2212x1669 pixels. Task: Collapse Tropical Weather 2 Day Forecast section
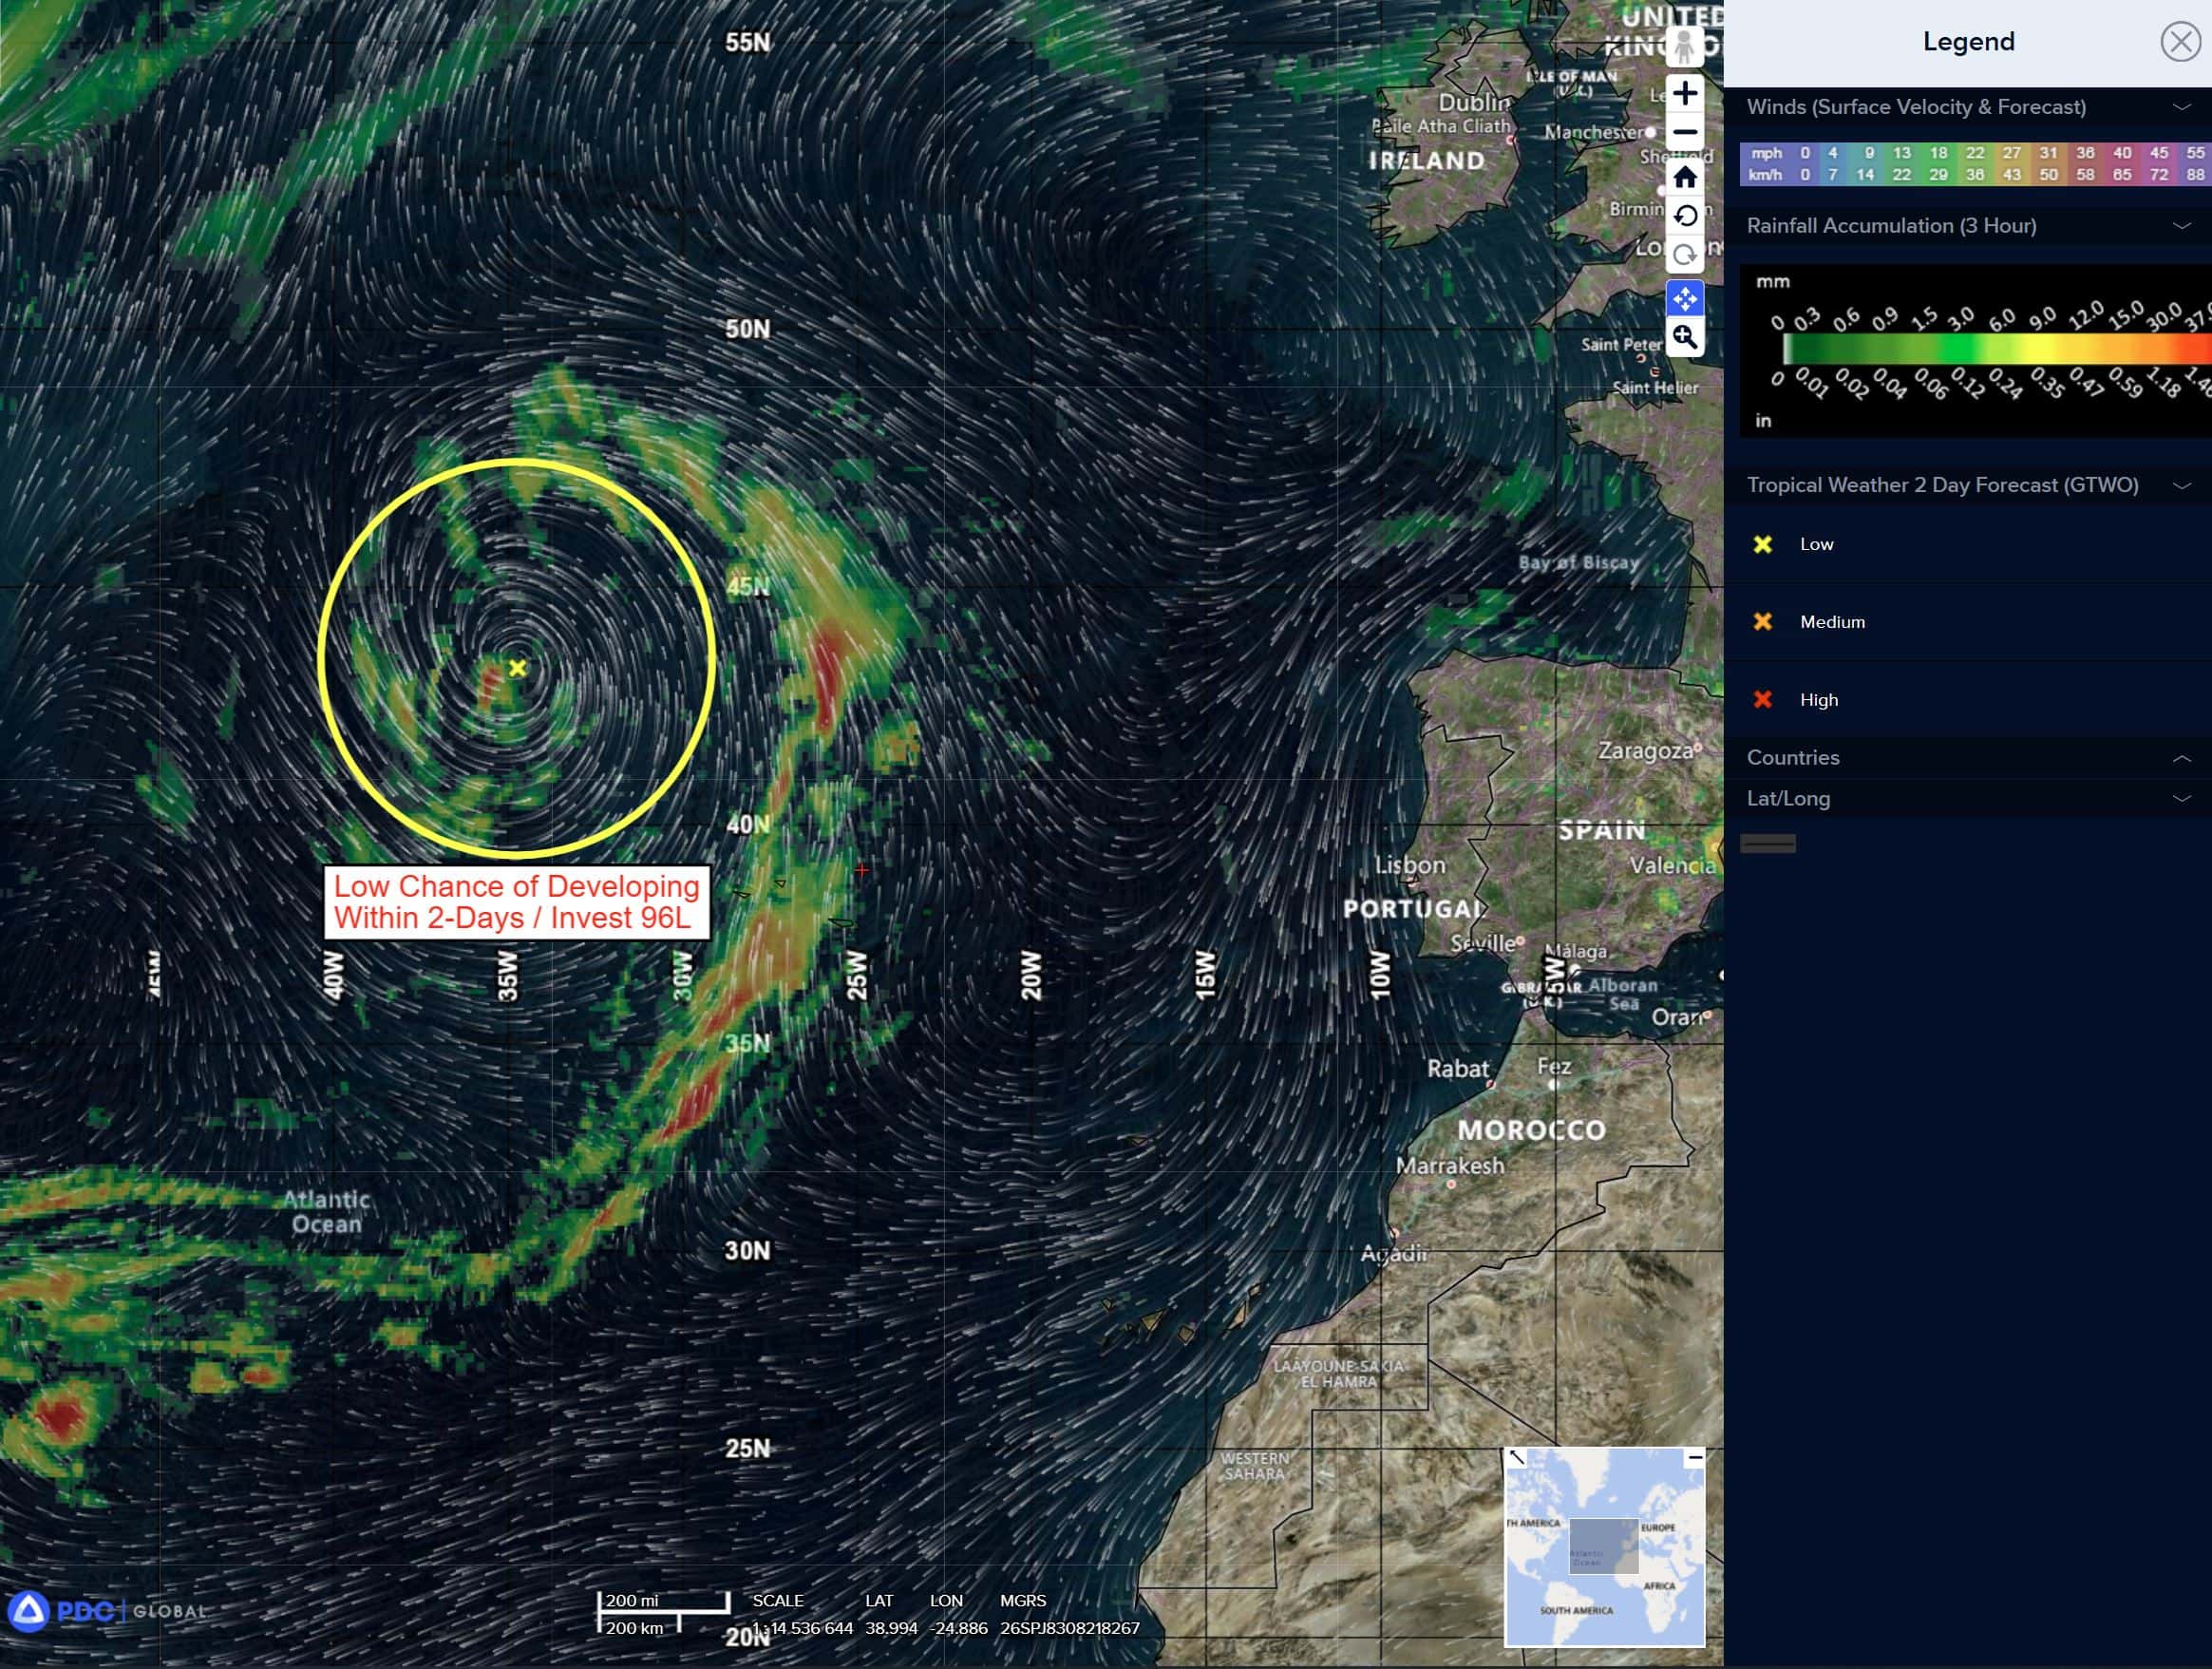[x=2181, y=486]
